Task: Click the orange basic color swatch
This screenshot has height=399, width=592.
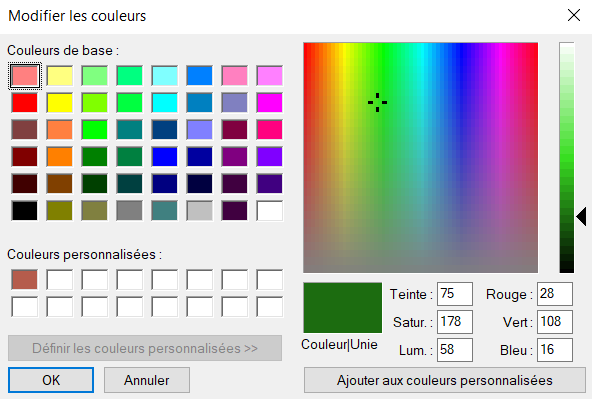Action: pos(60,157)
